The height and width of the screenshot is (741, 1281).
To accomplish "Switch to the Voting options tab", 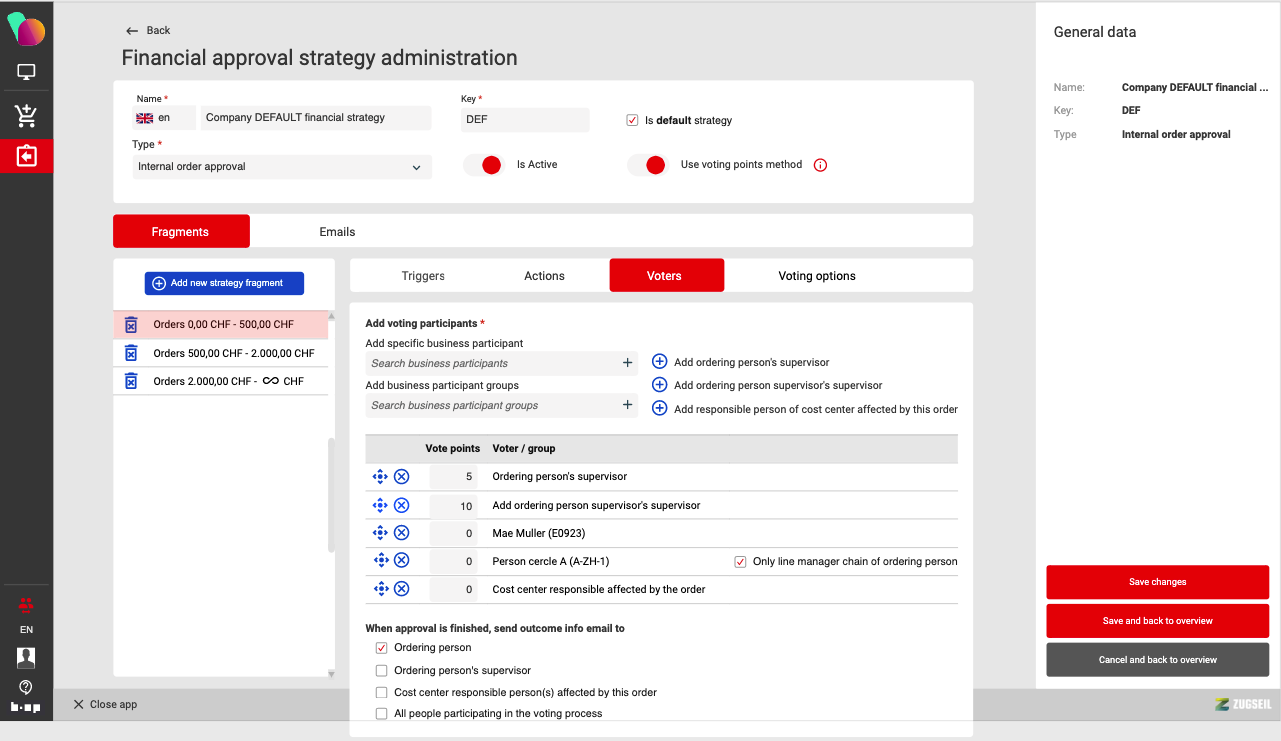I will [x=816, y=276].
